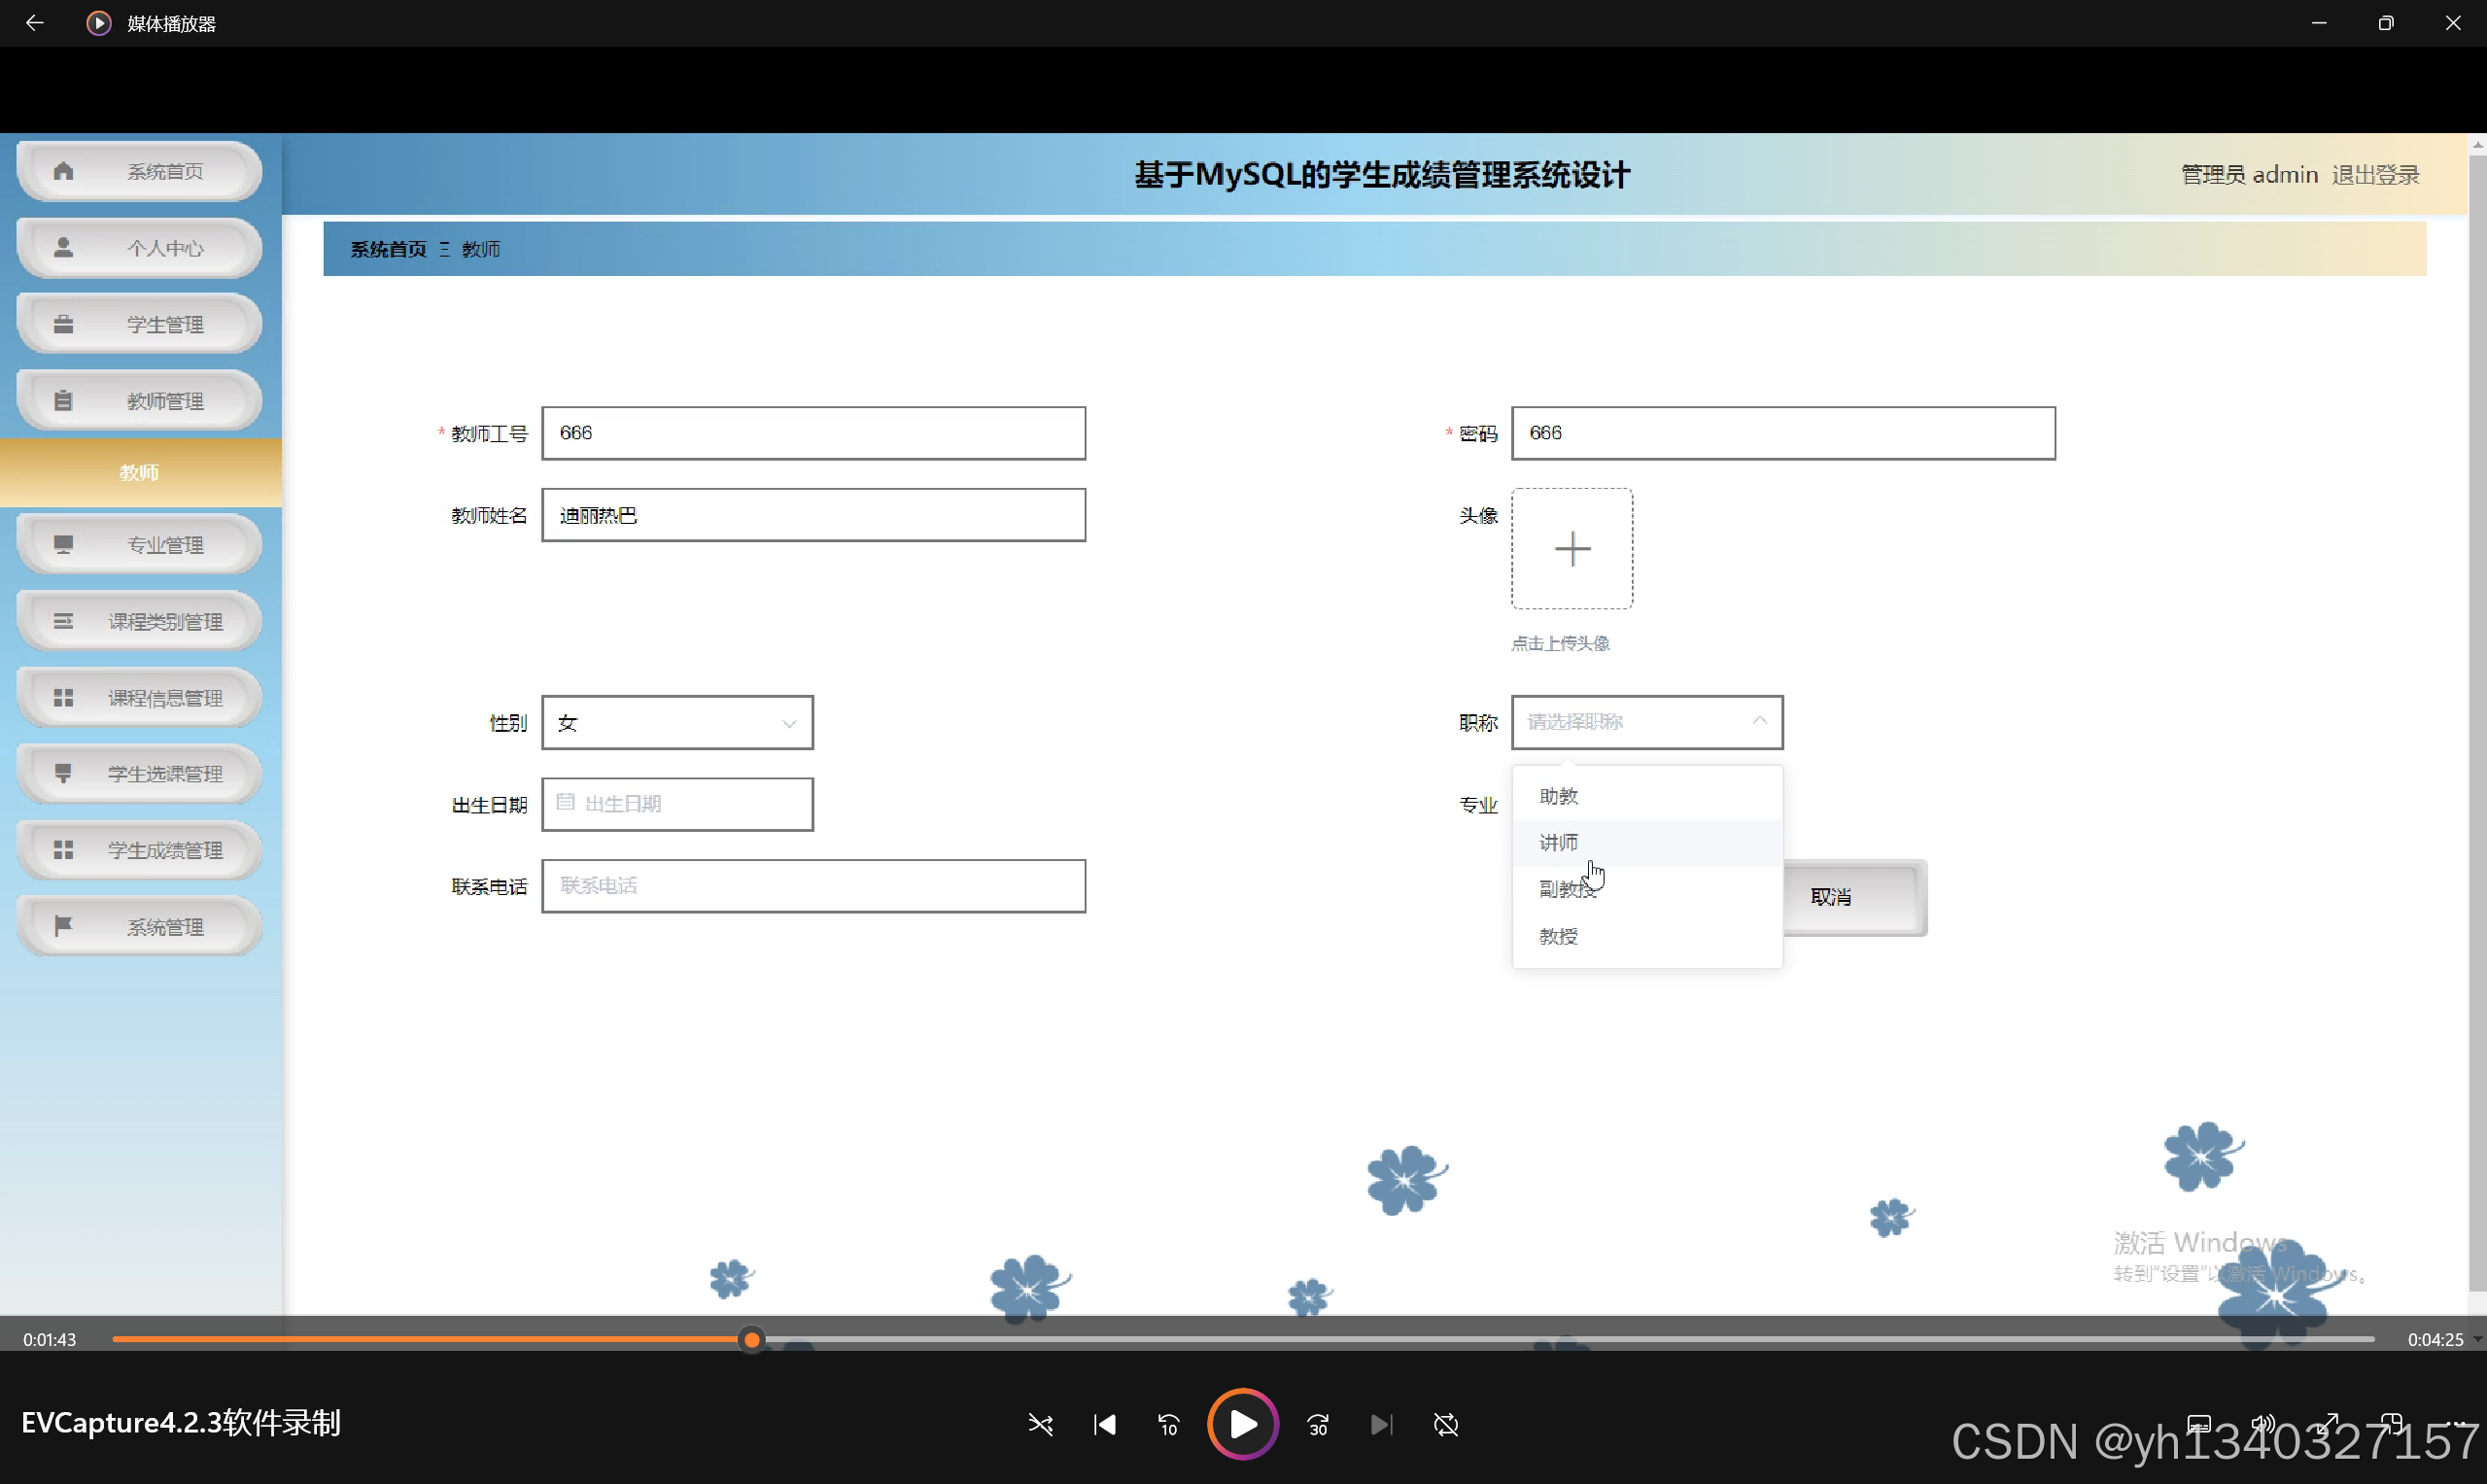Skip back 10 seconds
The width and height of the screenshot is (2487, 1484).
(x=1168, y=1424)
